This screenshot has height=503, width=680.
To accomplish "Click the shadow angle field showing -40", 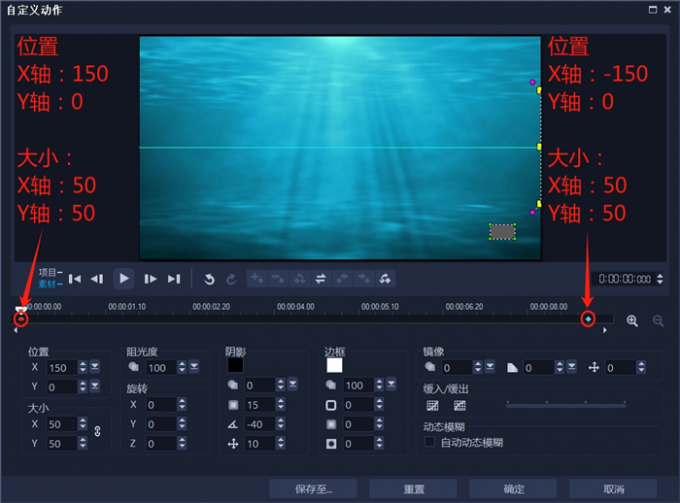I will [x=260, y=424].
